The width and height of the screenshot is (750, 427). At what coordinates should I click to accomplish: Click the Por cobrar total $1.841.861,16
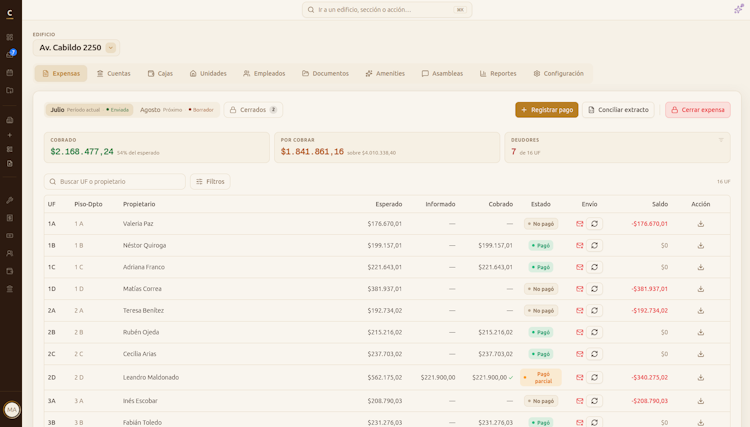312,152
